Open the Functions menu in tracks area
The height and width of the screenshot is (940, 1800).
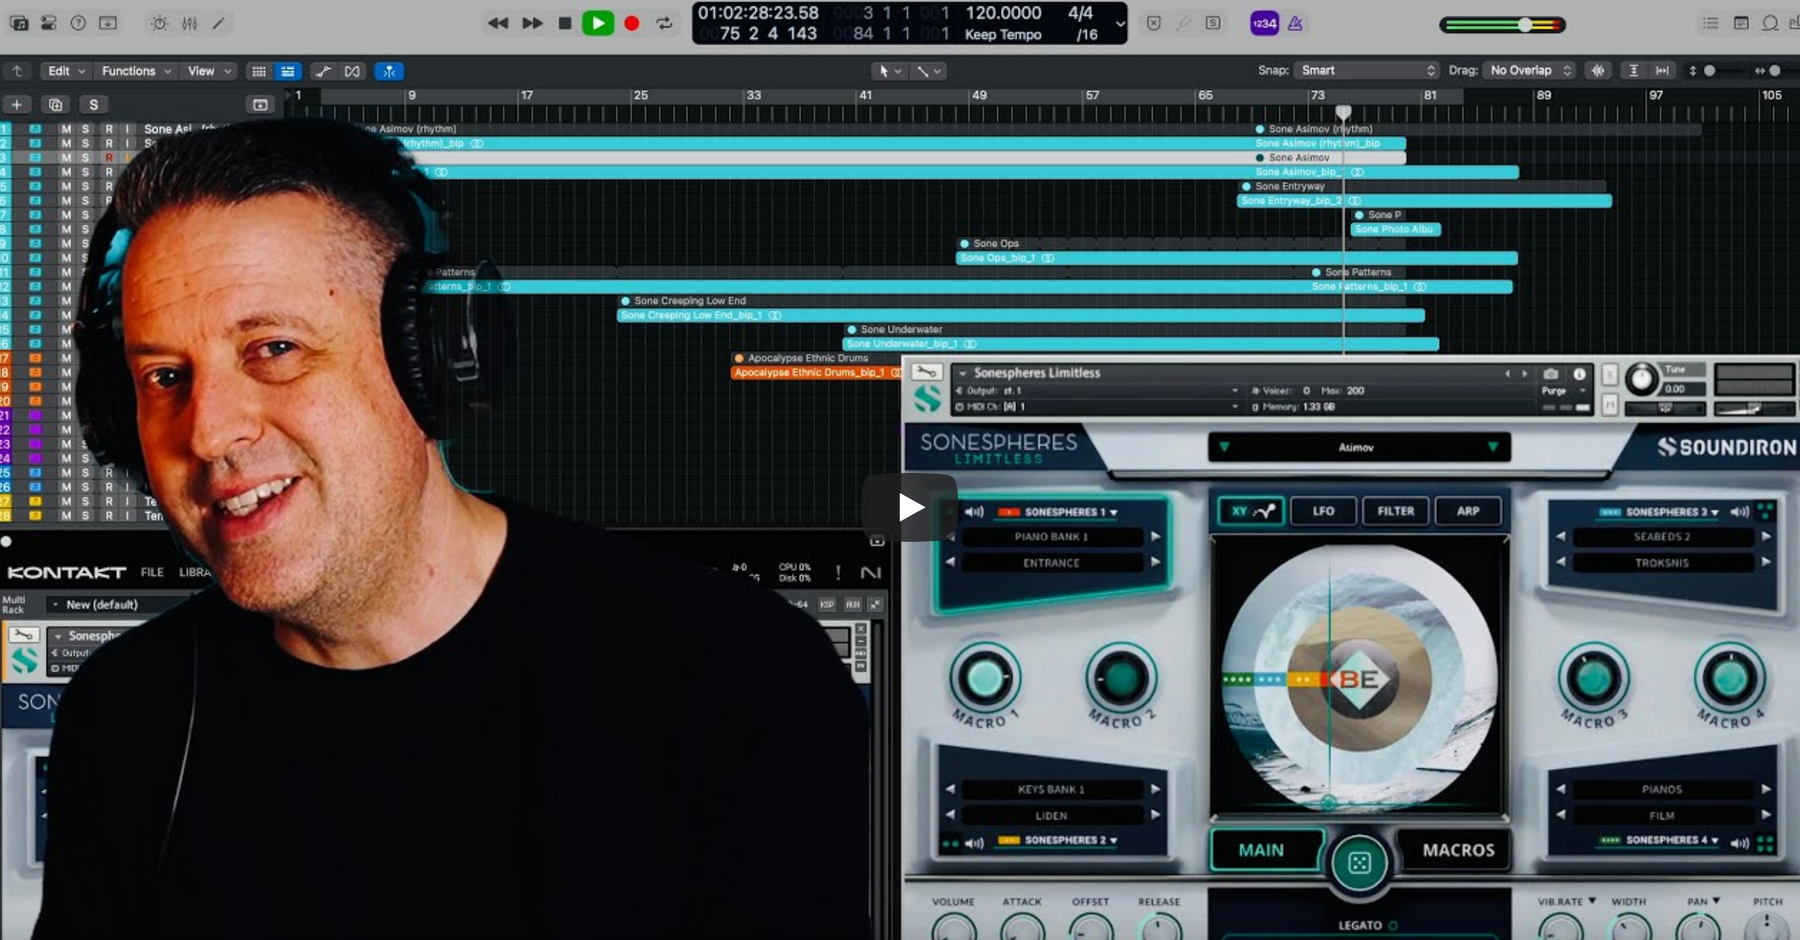click(136, 71)
